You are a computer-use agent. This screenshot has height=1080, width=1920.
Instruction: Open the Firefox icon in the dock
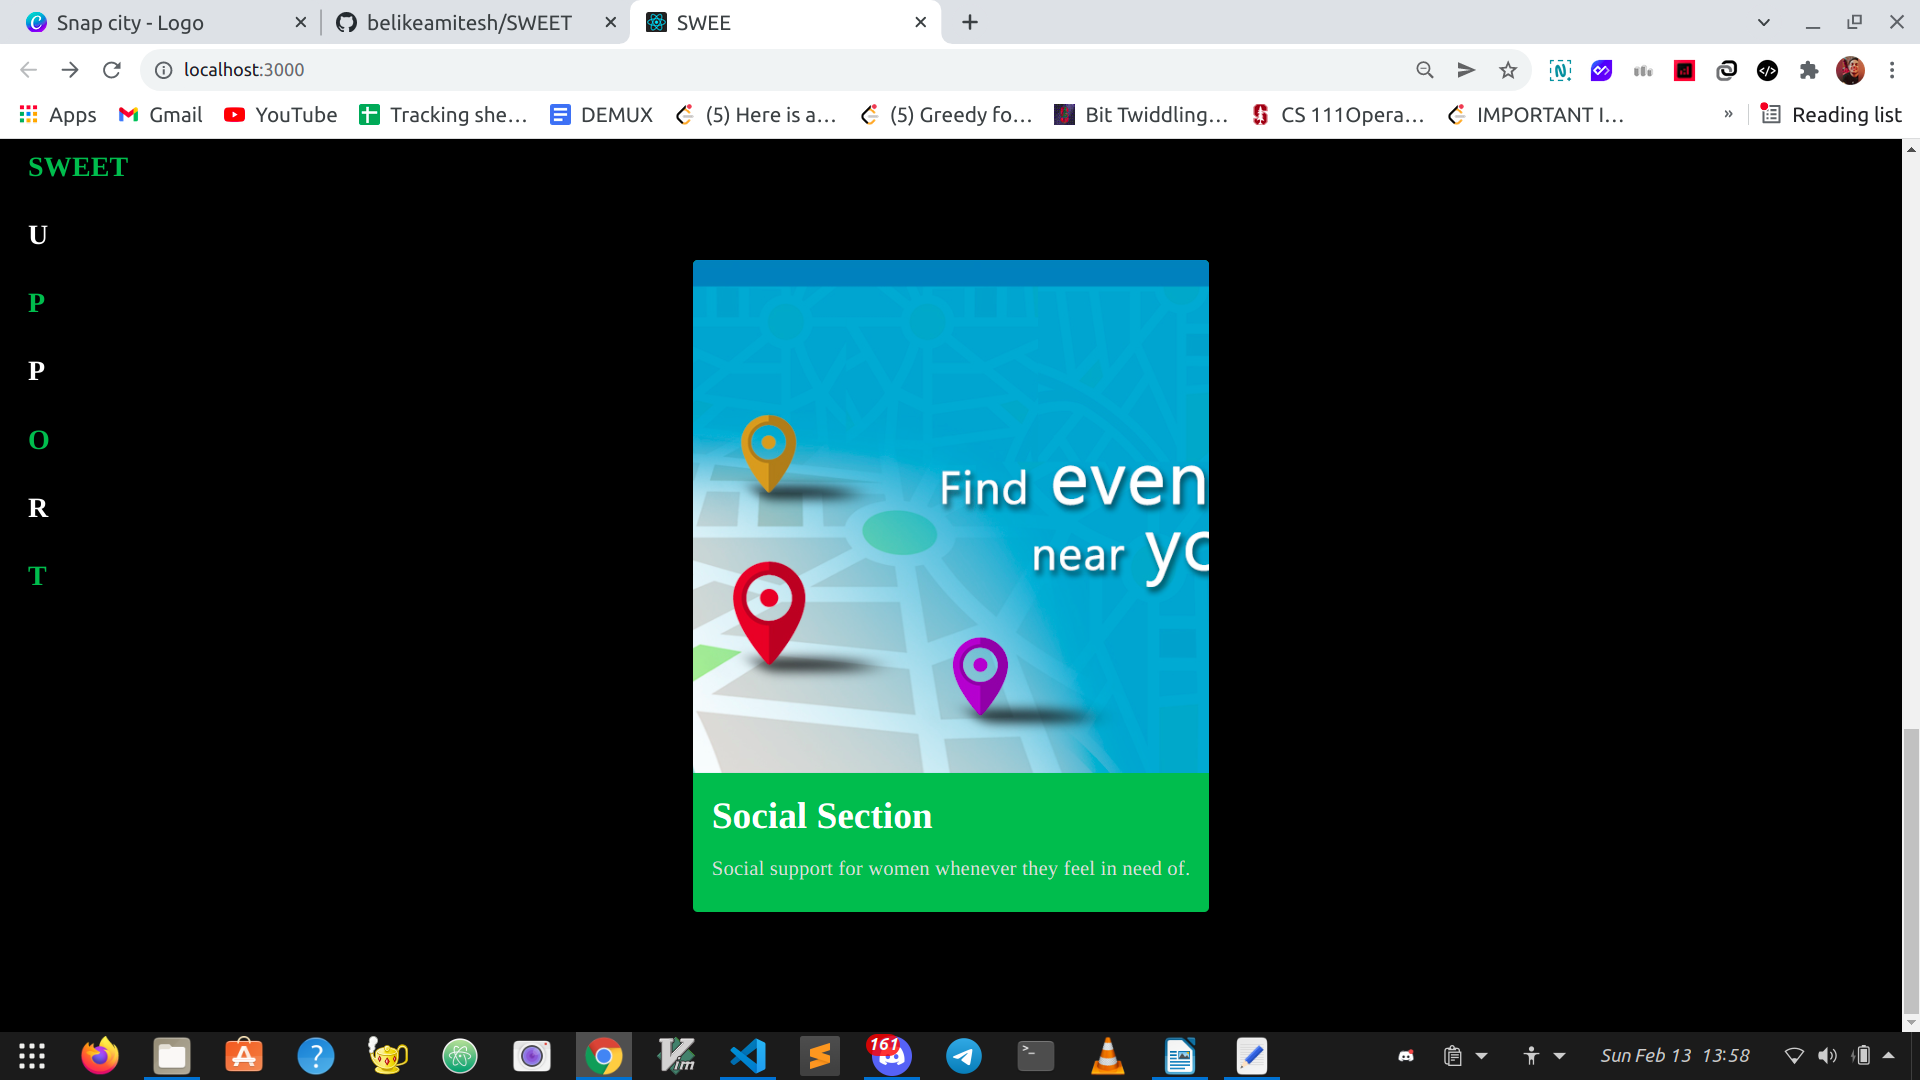100,1056
